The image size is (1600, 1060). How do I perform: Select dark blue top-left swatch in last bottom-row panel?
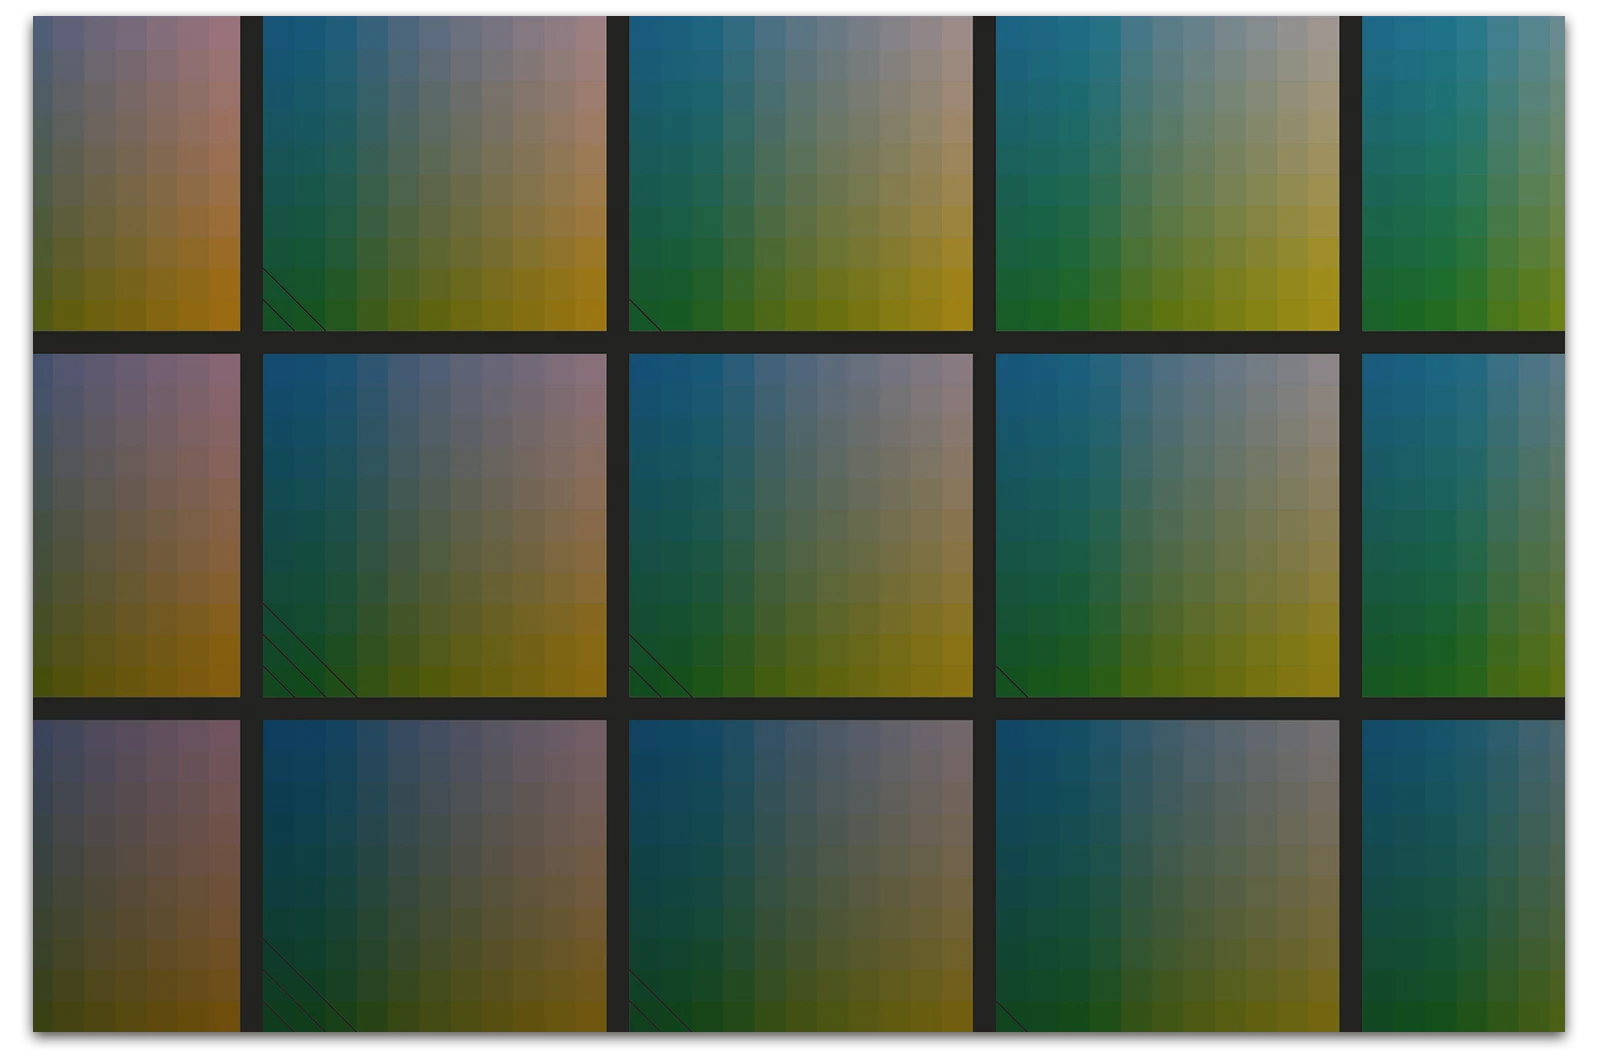click(1377, 734)
